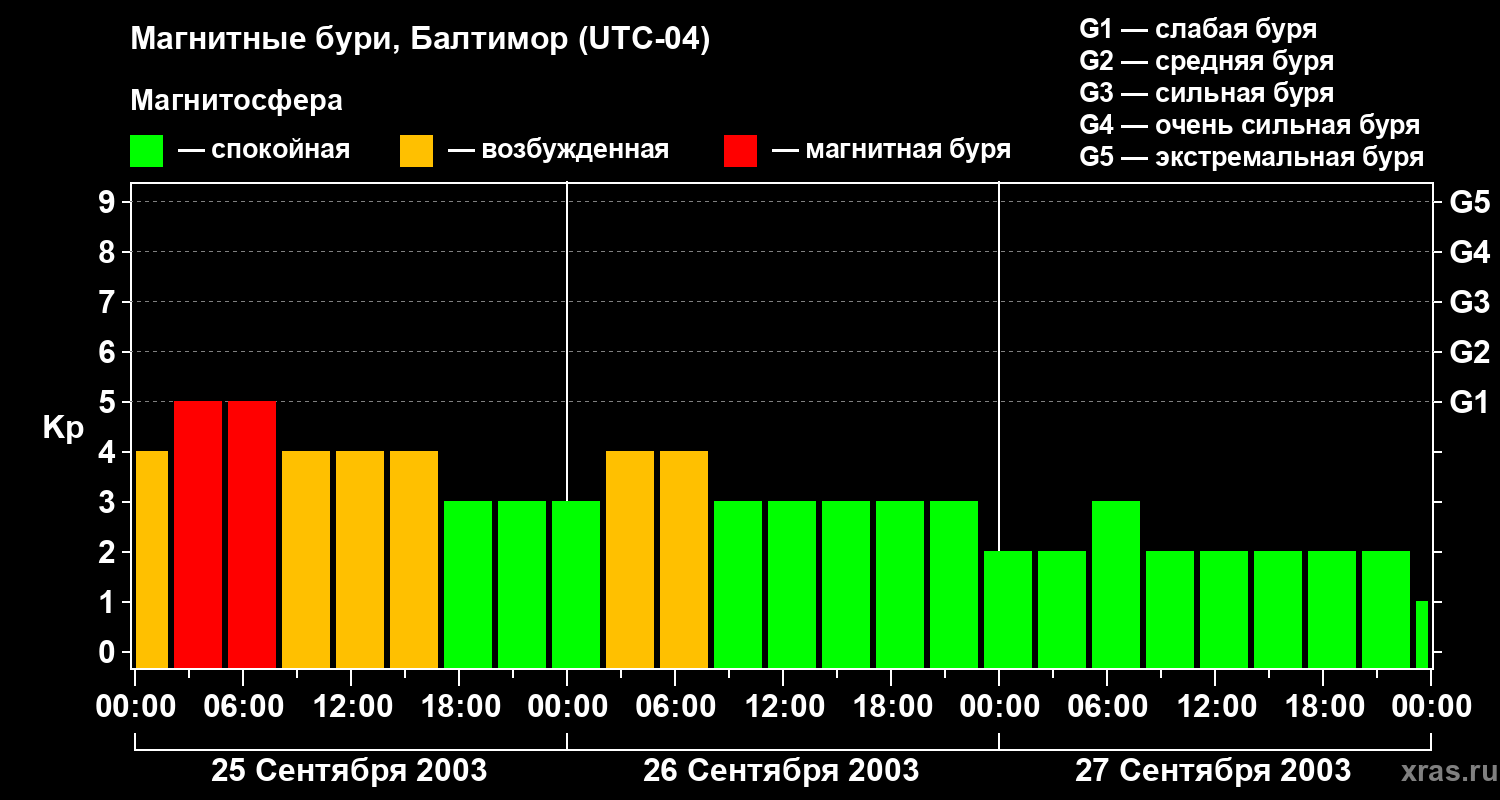The width and height of the screenshot is (1500, 800).
Task: Select the first red Kp 5 bar
Action: (x=198, y=534)
